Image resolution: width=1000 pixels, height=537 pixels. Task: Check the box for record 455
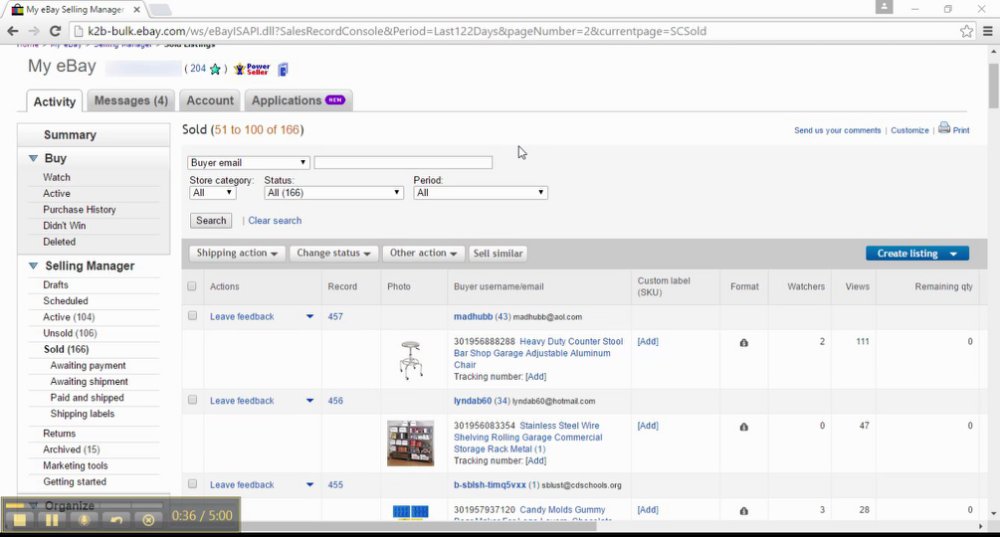pyautogui.click(x=192, y=484)
